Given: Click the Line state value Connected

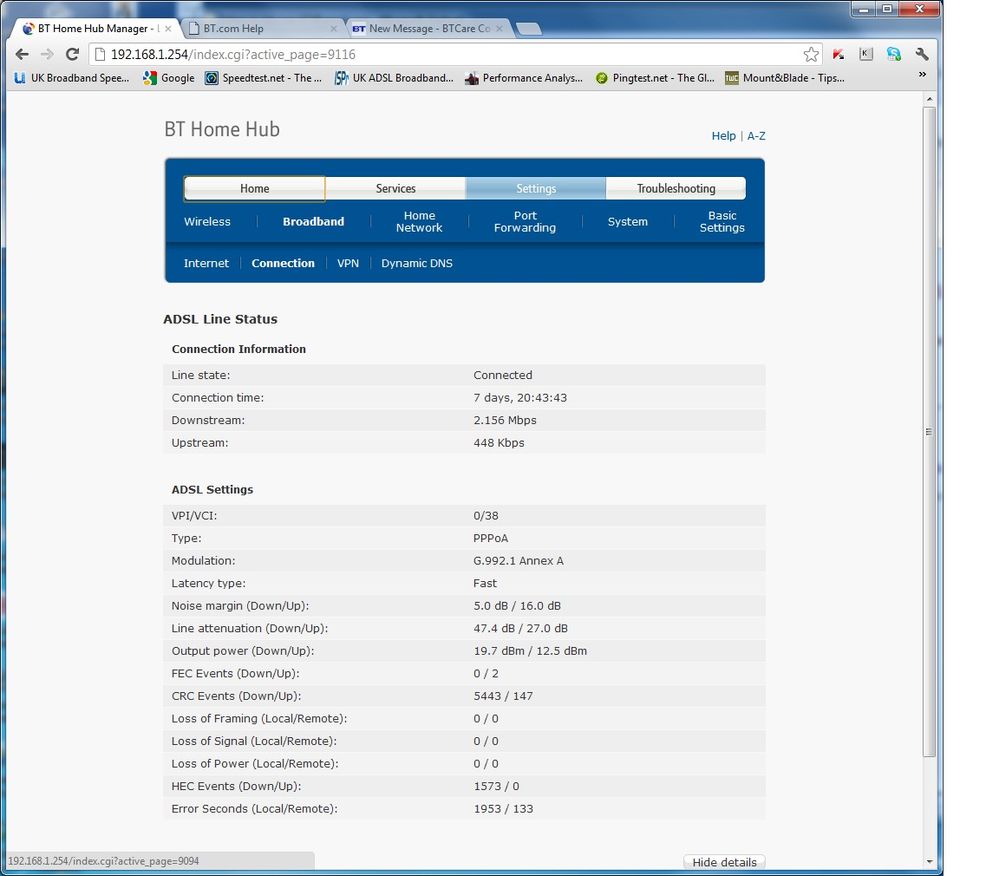Looking at the screenshot, I should (x=503, y=375).
